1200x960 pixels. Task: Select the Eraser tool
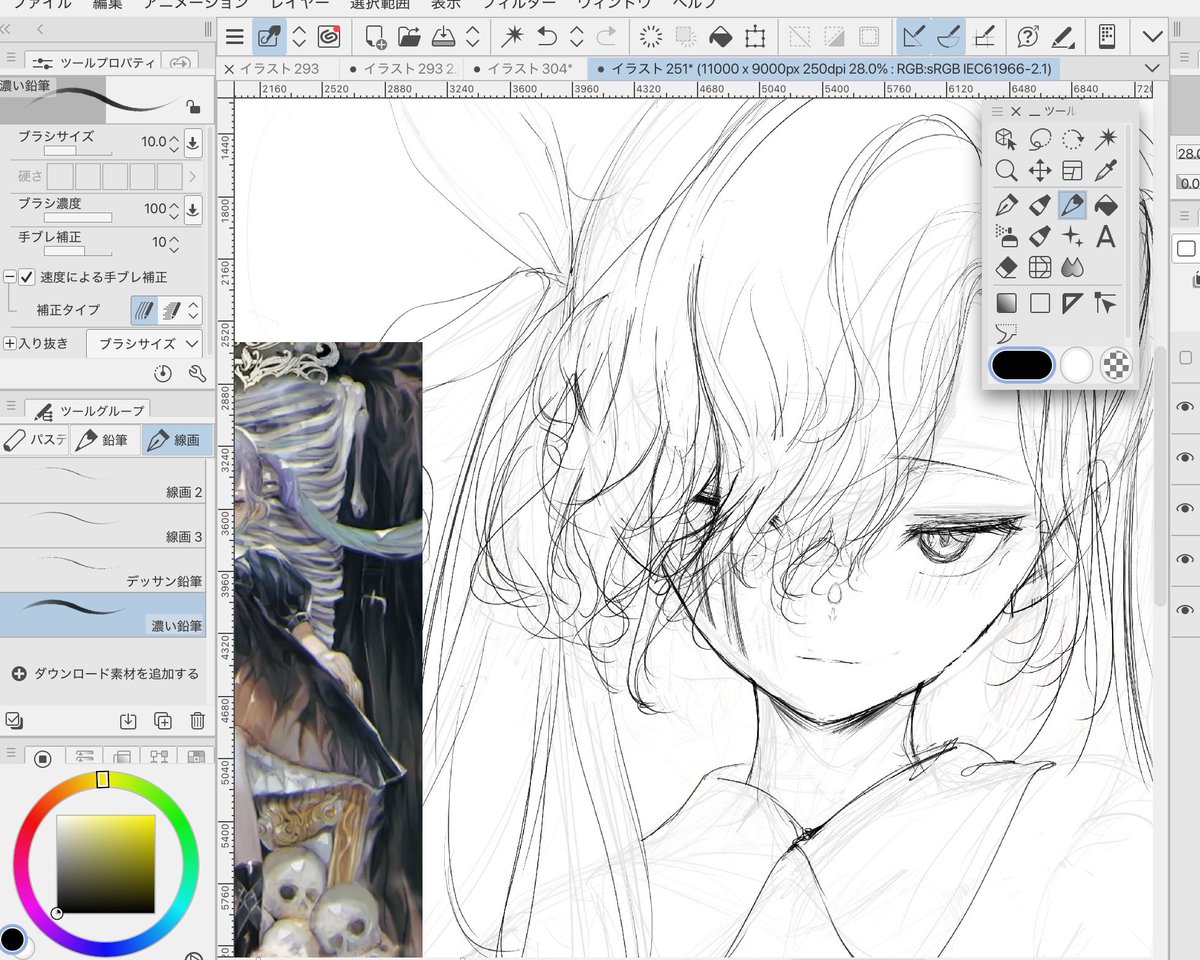(x=1006, y=268)
